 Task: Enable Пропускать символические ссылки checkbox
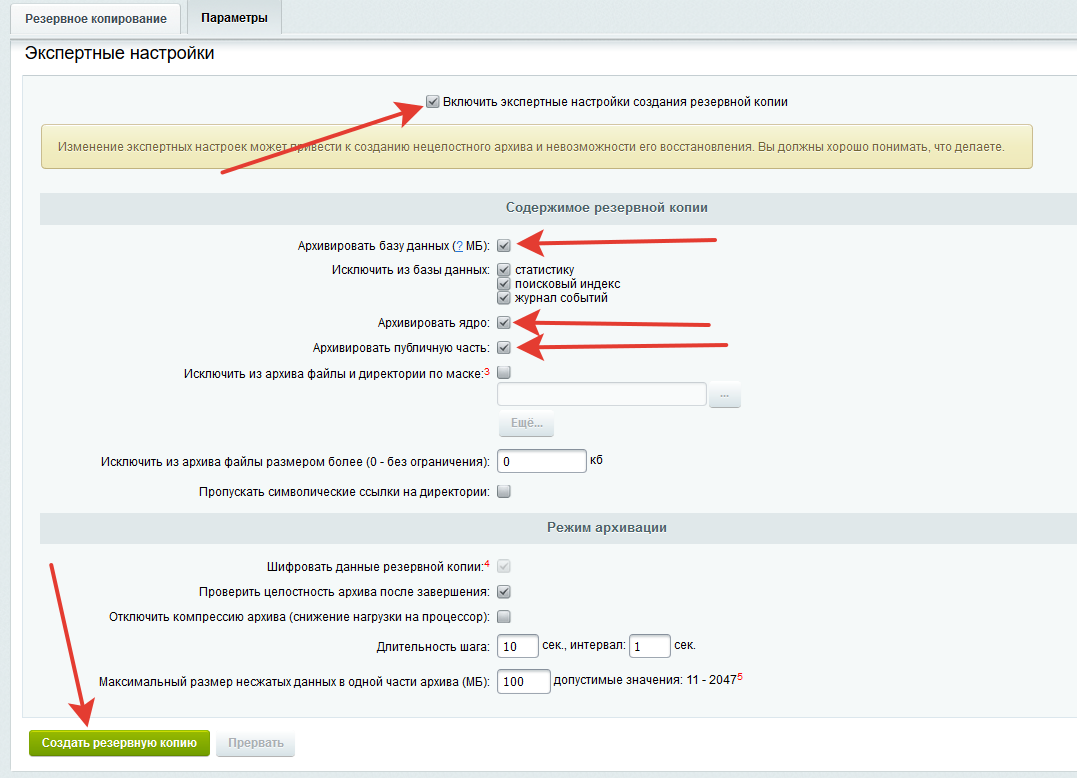click(x=504, y=491)
